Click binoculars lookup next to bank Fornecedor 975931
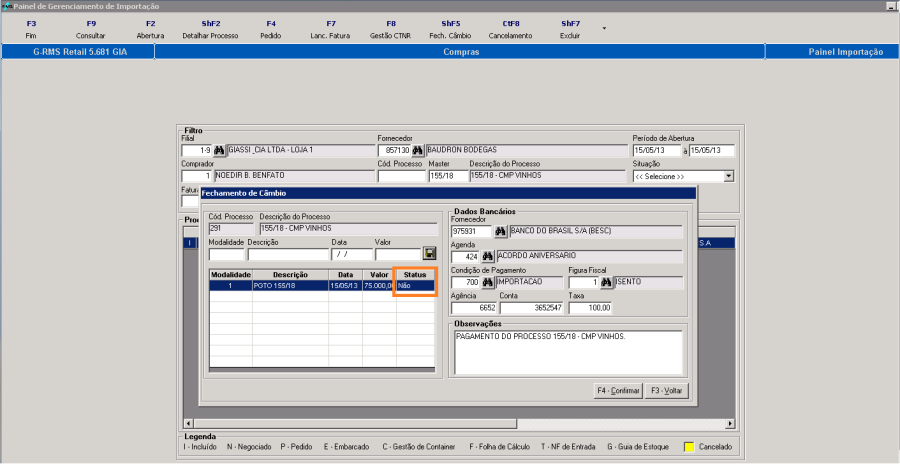The height and width of the screenshot is (464, 900). click(x=501, y=231)
